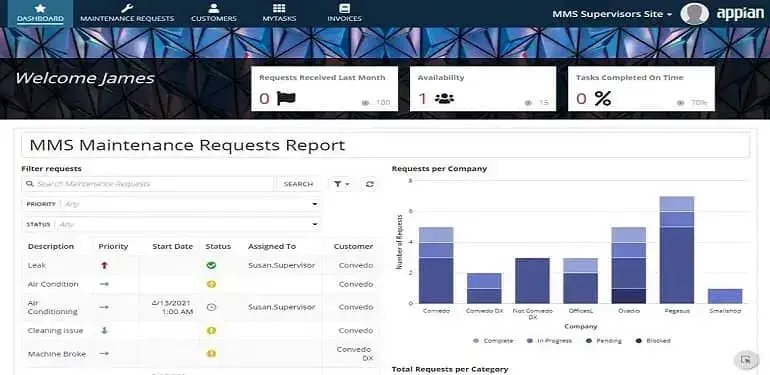Image resolution: width=770 pixels, height=375 pixels.
Task: Click the 4/13/2021 start date cell
Action: pyautogui.click(x=172, y=307)
